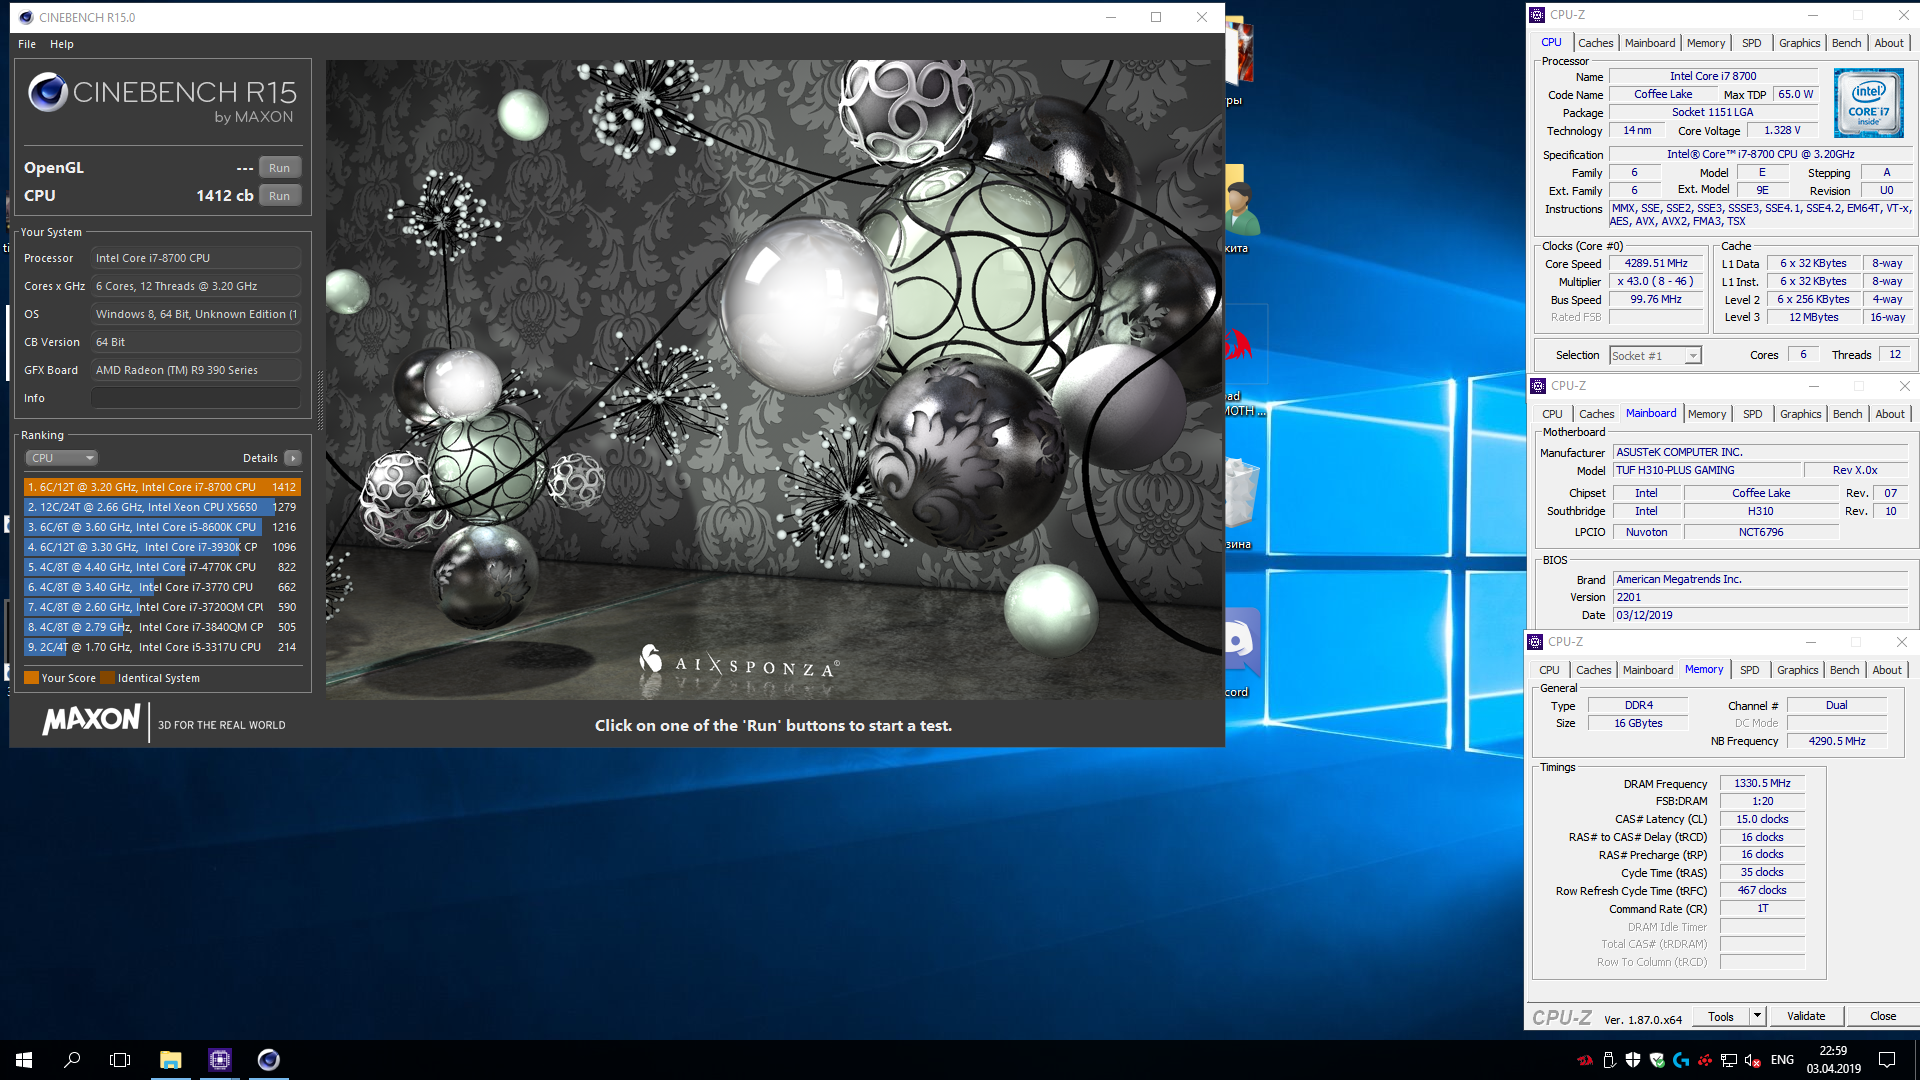Open Bench tab in top CPU-Z window
Screen dimensions: 1920x1080
coord(1846,43)
